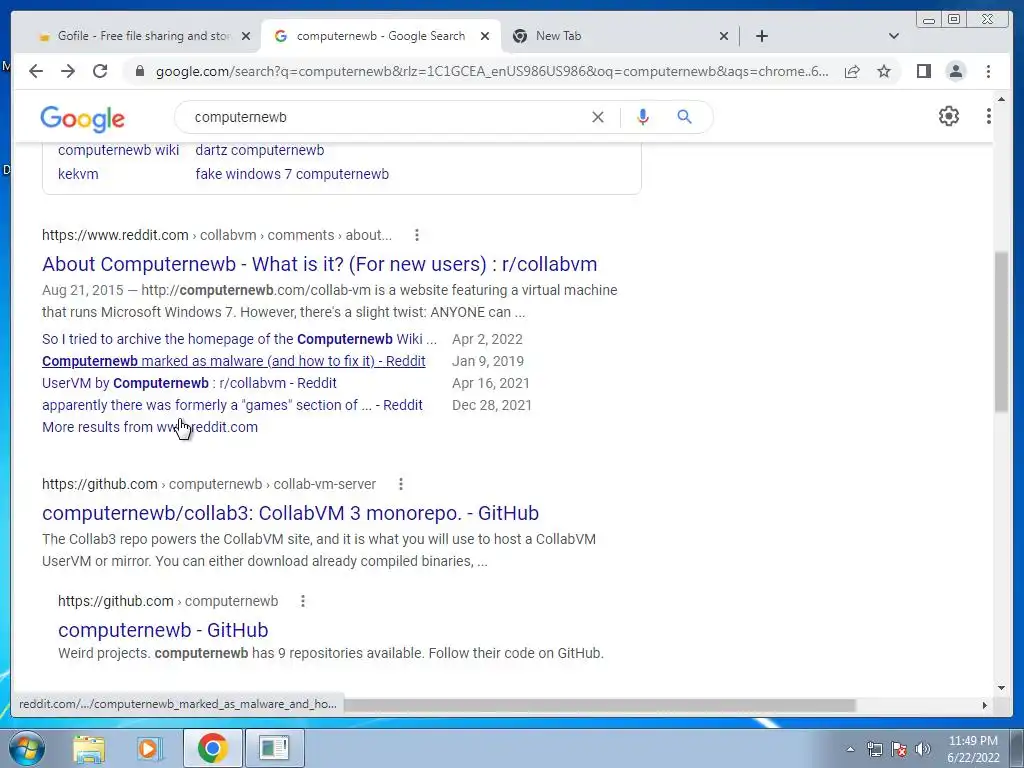Clear the search box with the X
The image size is (1024, 768).
pos(598,118)
